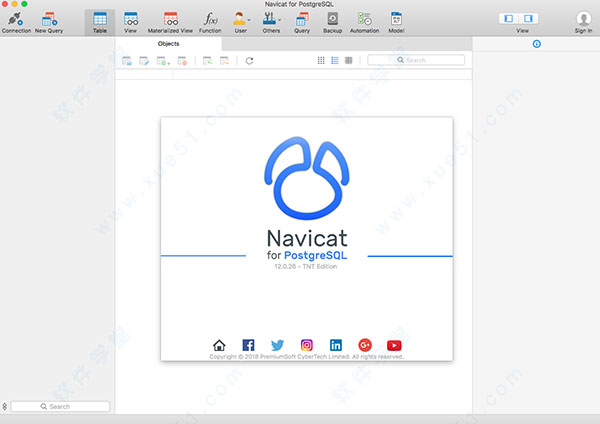Show the View objects list
The height and width of the screenshot is (424, 600).
[x=130, y=23]
